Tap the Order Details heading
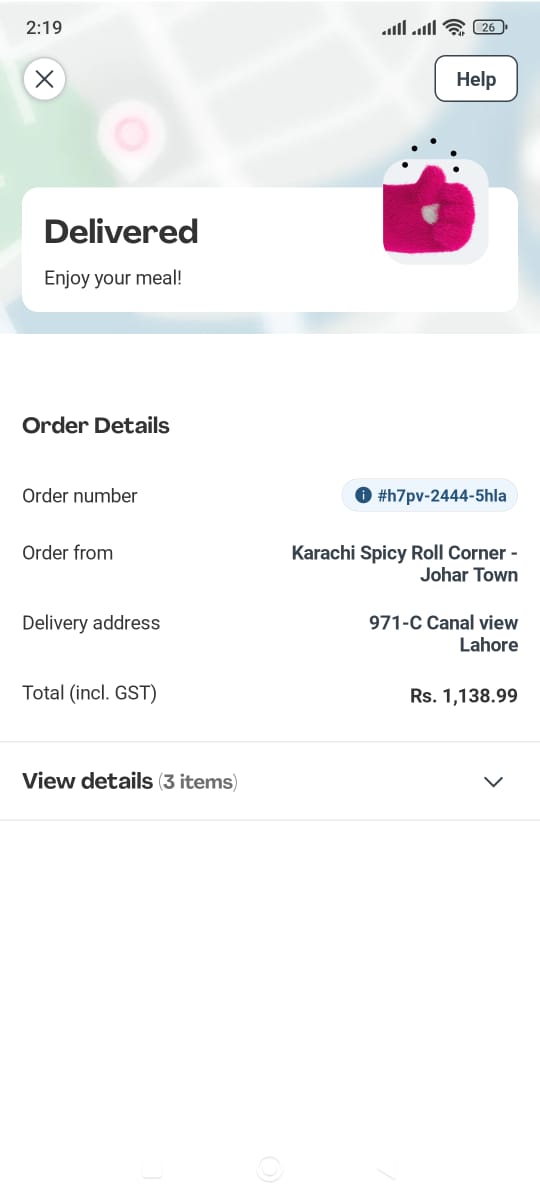Image resolution: width=540 pixels, height=1200 pixels. [96, 425]
